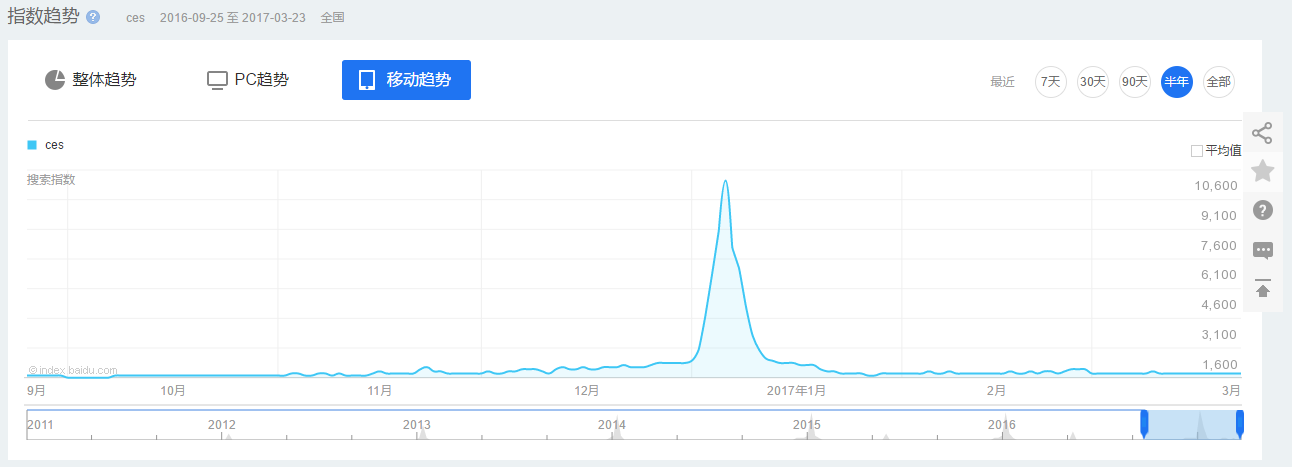Switch to PC趋势 tab

pos(248,80)
